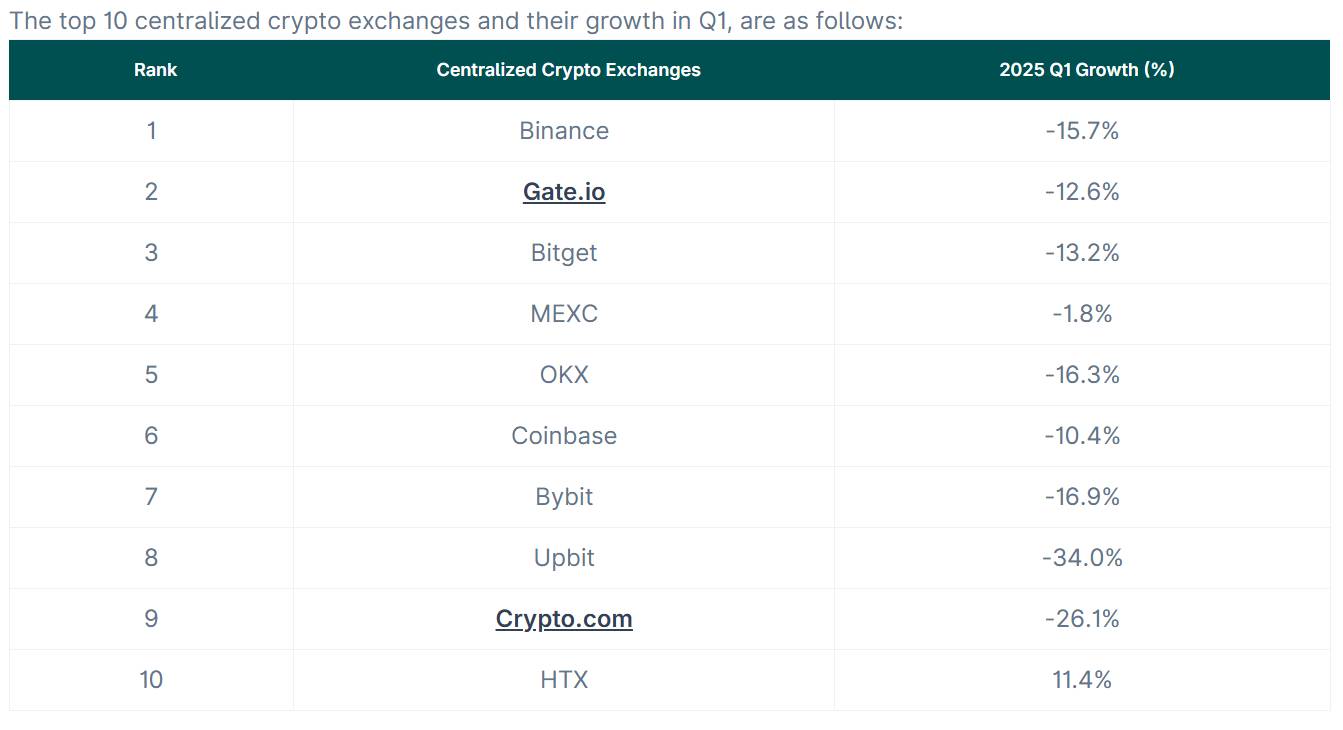Select the HTX exchange cell

click(564, 680)
